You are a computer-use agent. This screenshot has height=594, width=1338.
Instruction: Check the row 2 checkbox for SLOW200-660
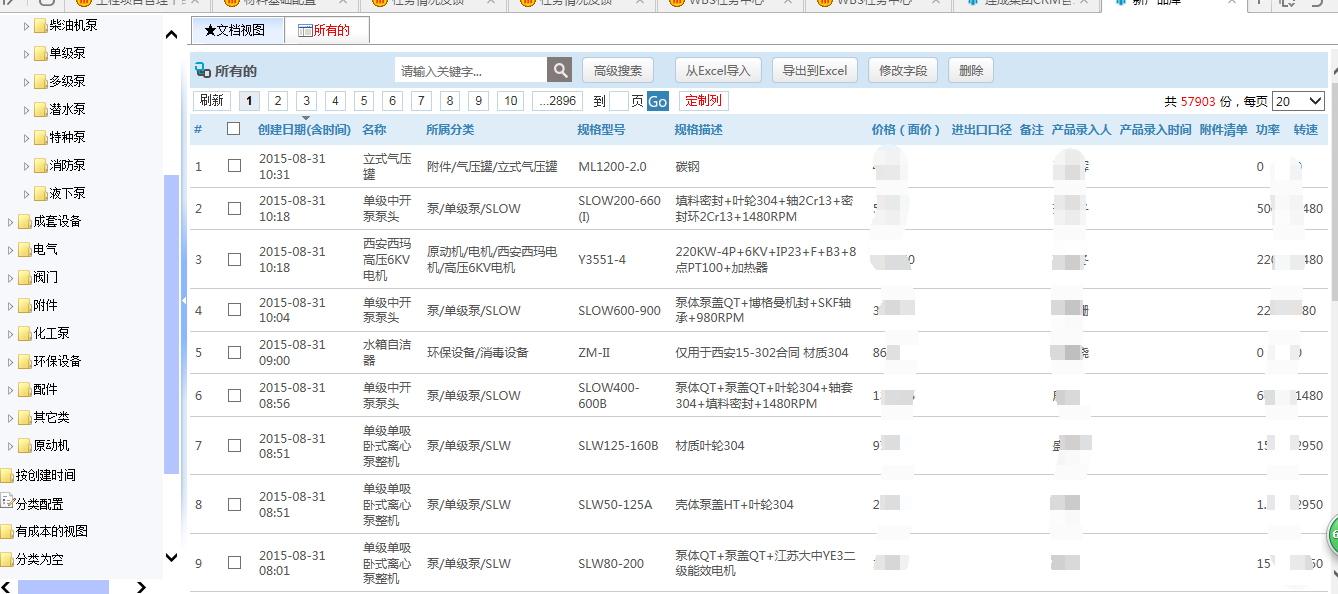pyautogui.click(x=234, y=208)
